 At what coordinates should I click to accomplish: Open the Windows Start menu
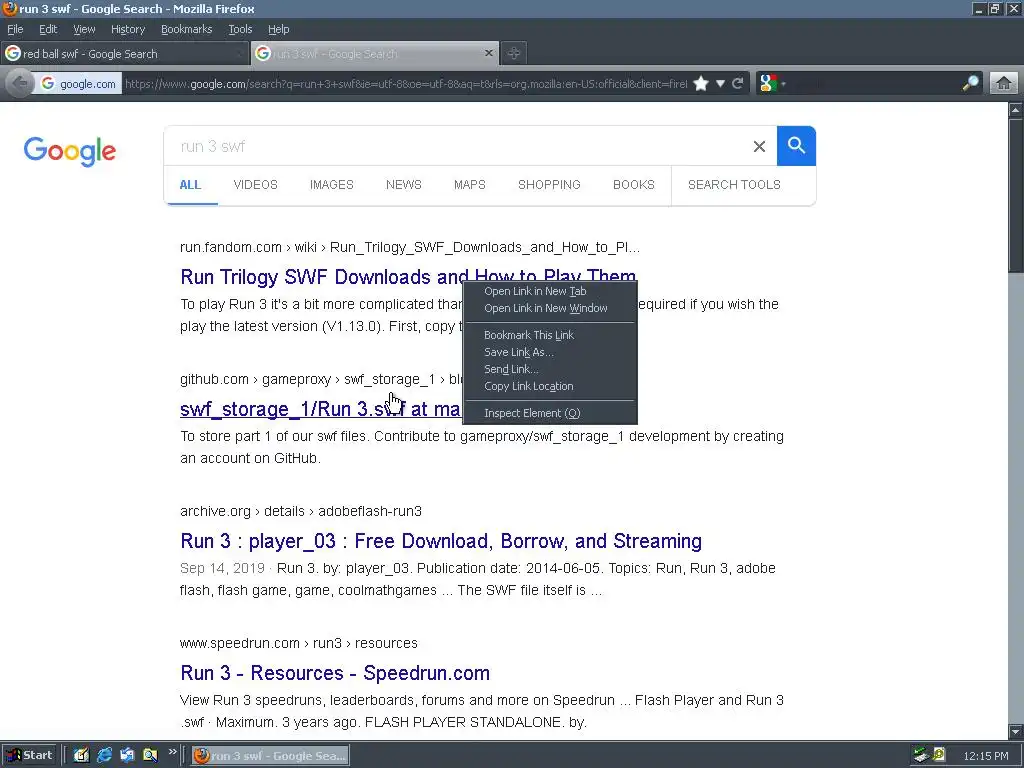point(29,756)
